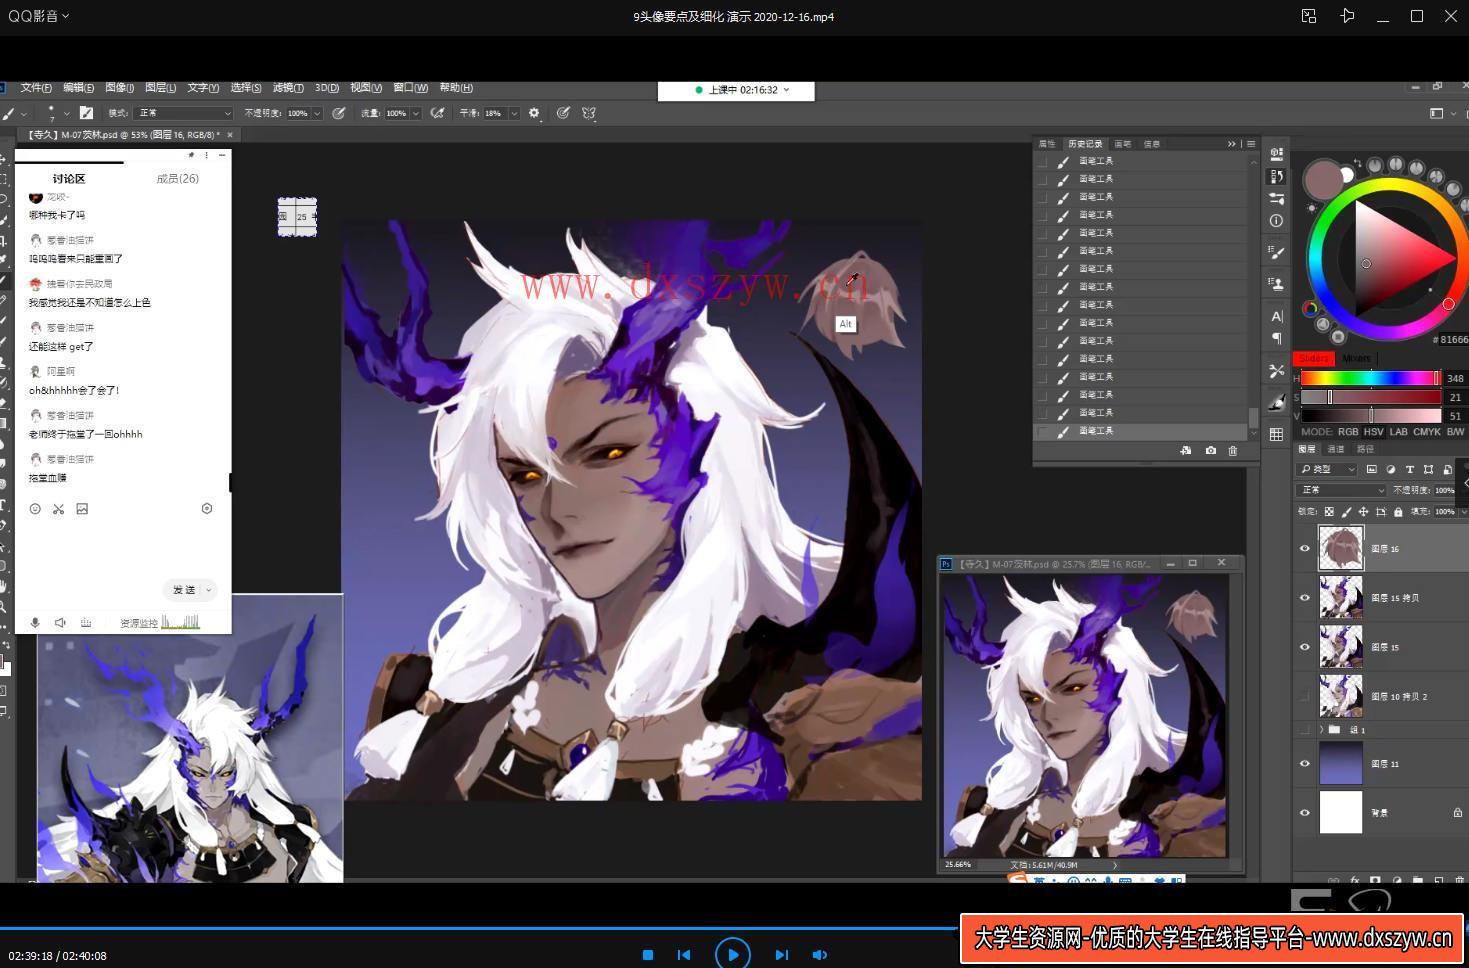Viewport: 1469px width, 968px height.
Task: Toggle the microphone icon in chat panel
Action: 35,622
